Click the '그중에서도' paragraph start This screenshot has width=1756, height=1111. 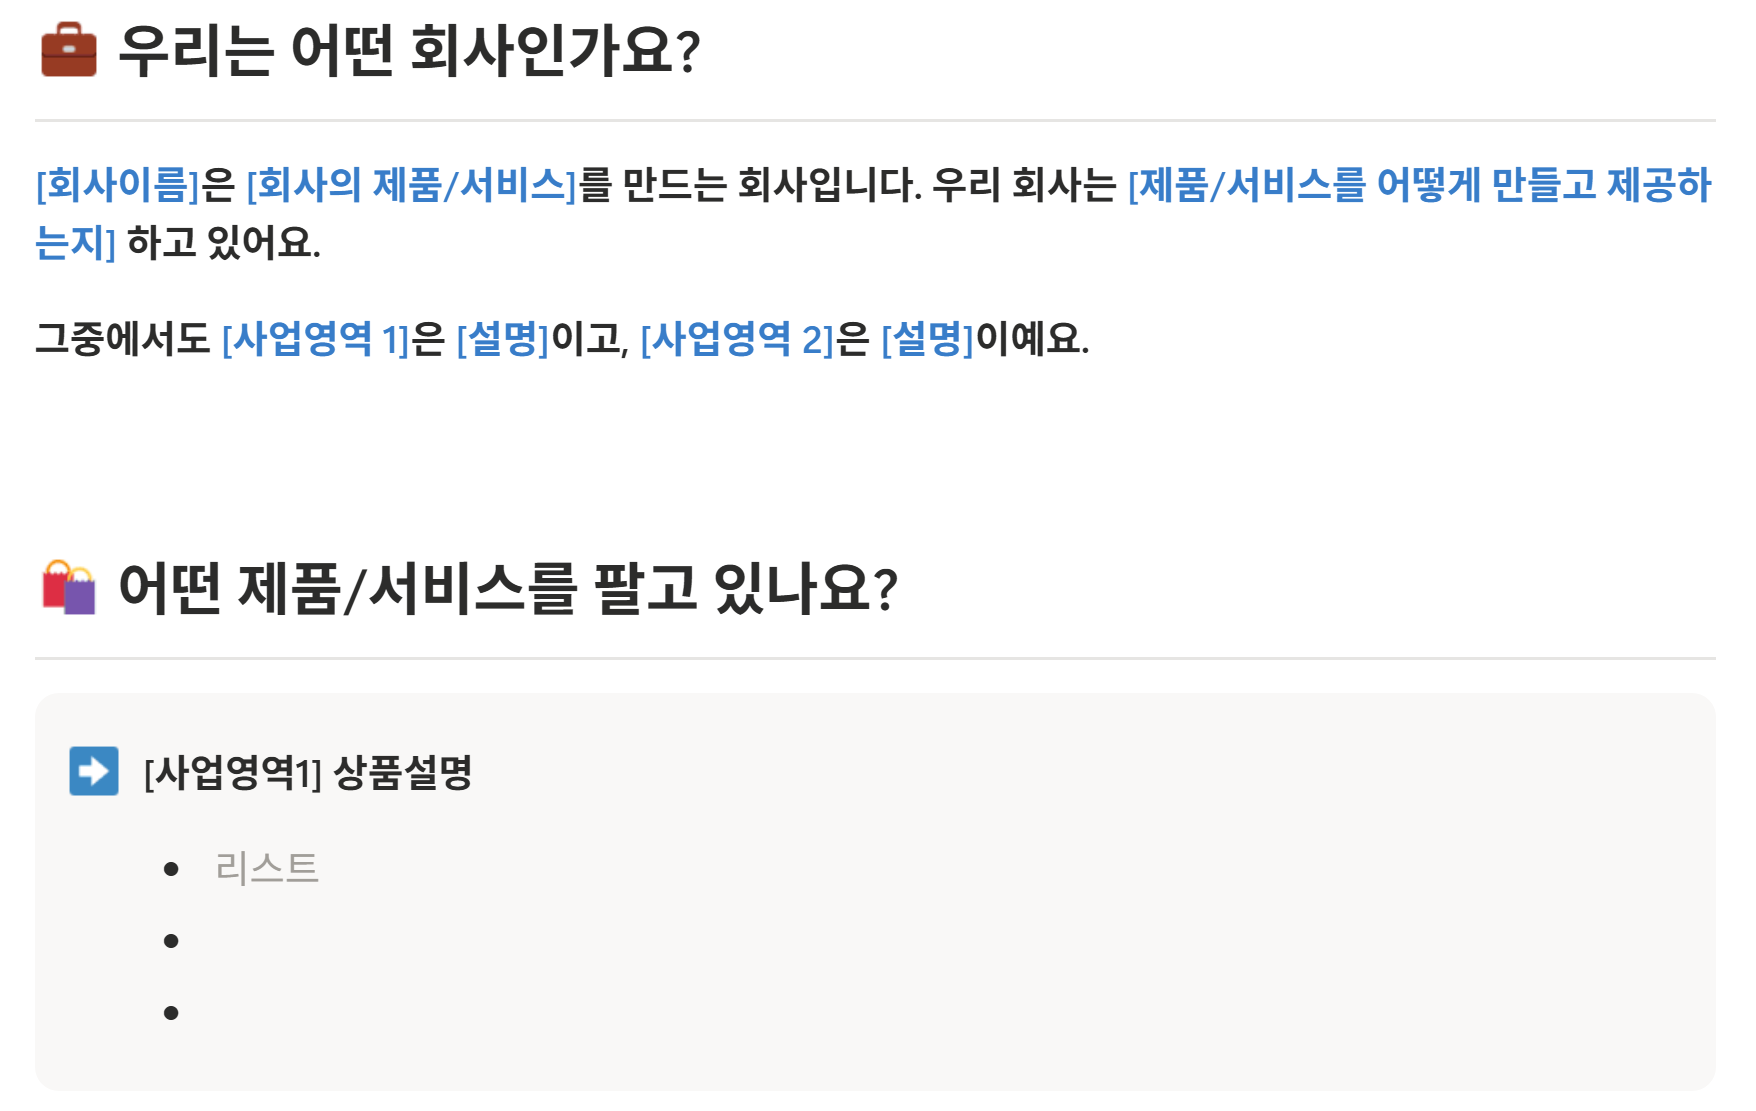pos(122,339)
